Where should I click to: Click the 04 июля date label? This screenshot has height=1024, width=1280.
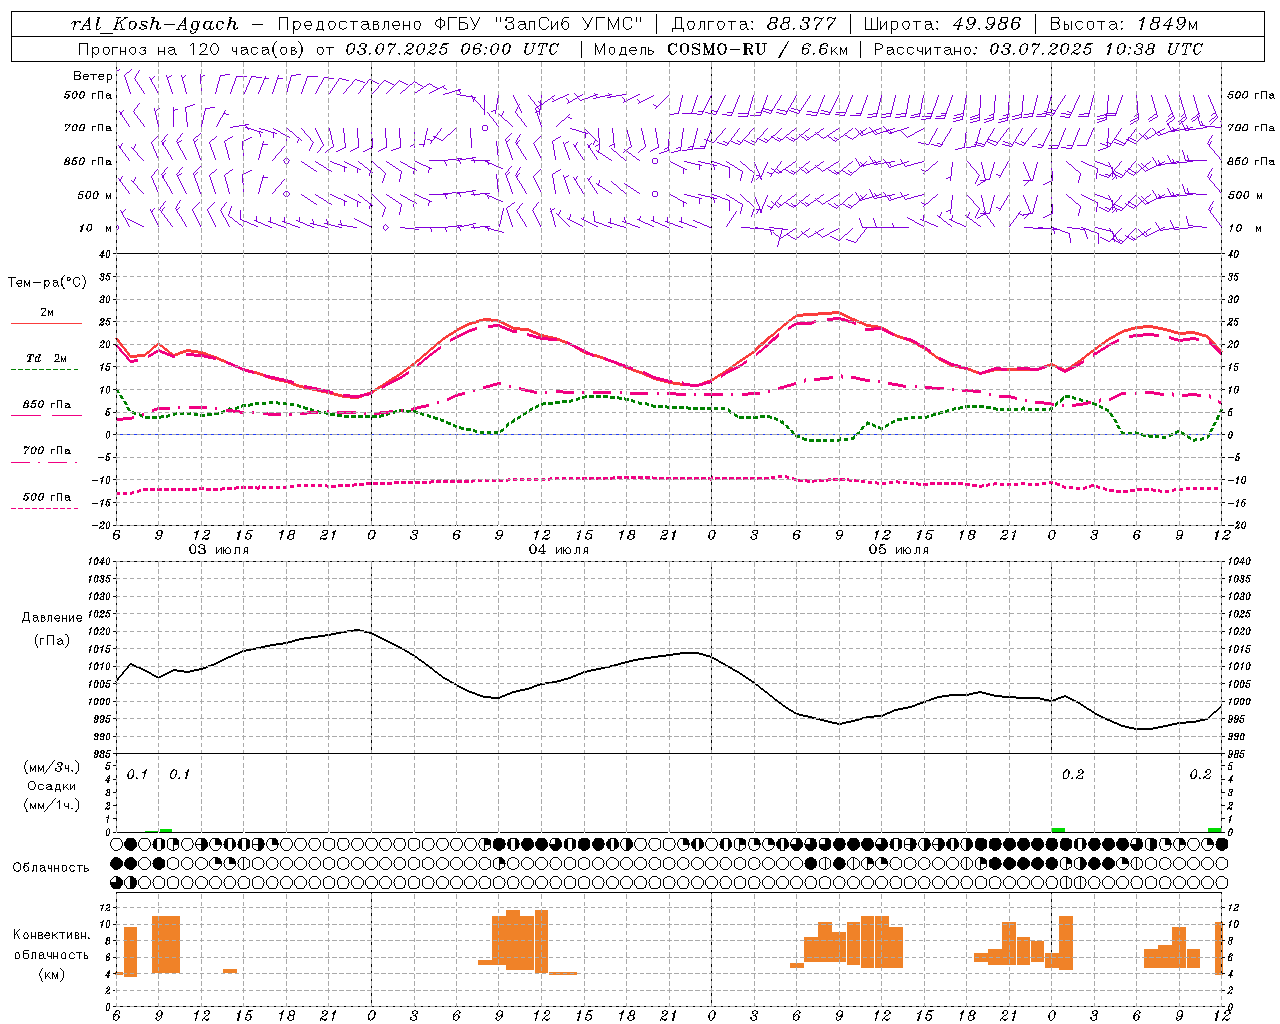click(x=559, y=550)
